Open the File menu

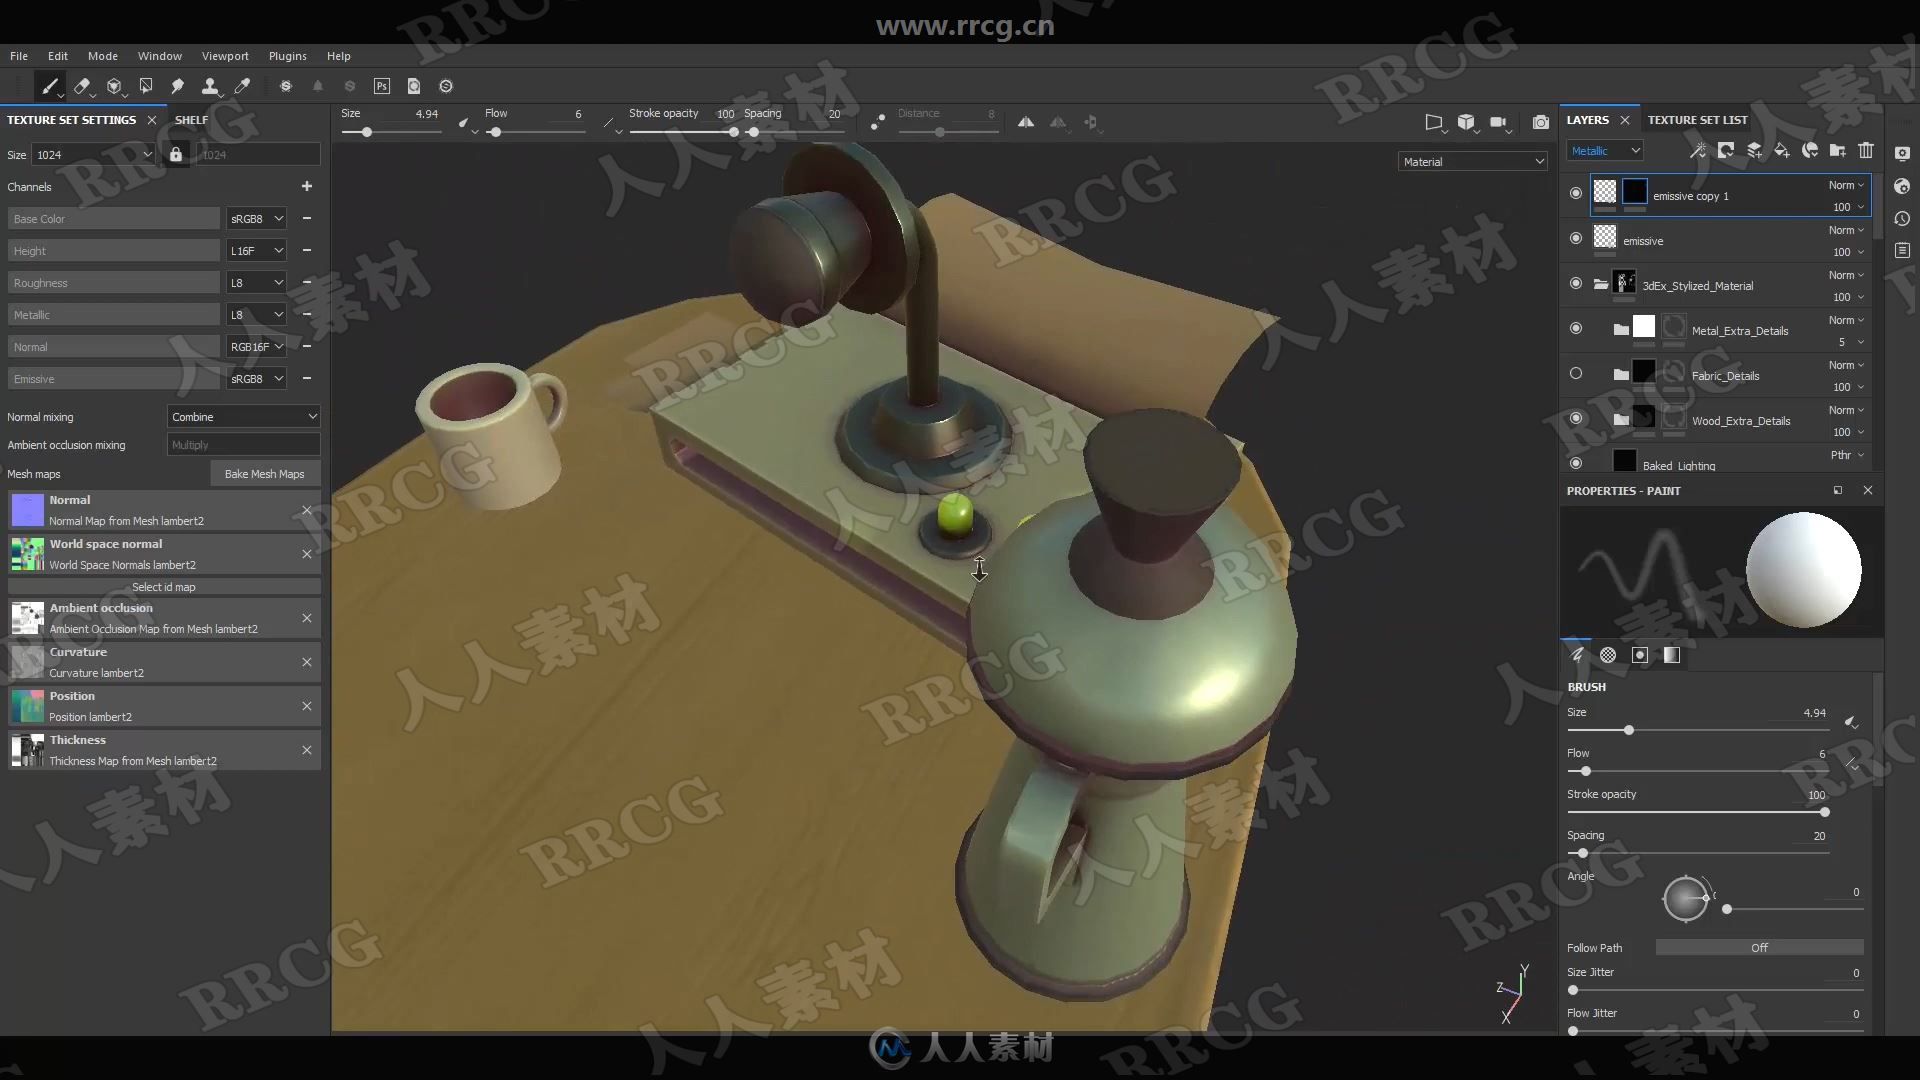point(17,54)
